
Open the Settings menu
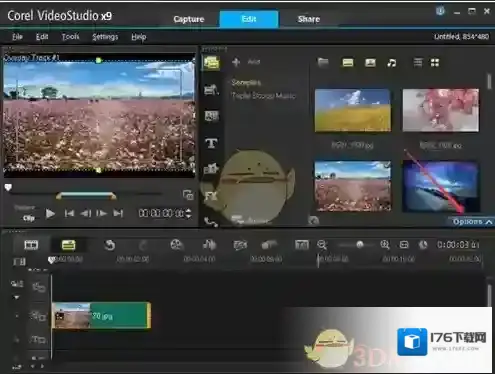(x=105, y=37)
